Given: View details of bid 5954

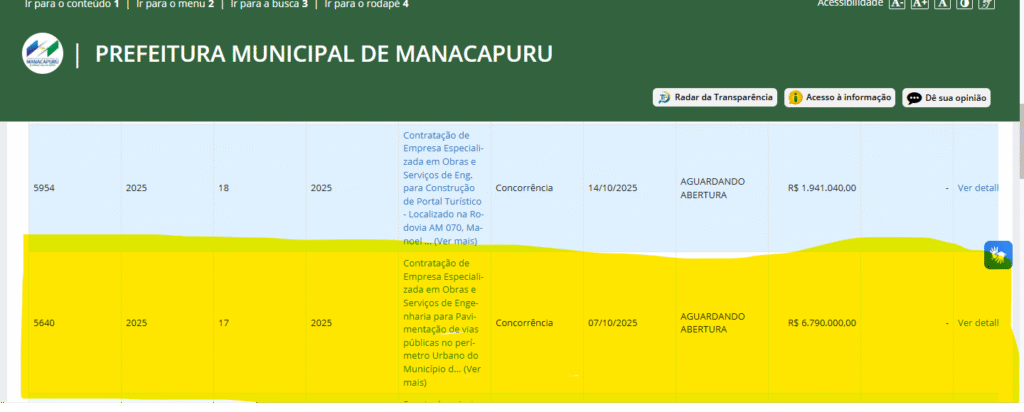Looking at the screenshot, I should (977, 188).
